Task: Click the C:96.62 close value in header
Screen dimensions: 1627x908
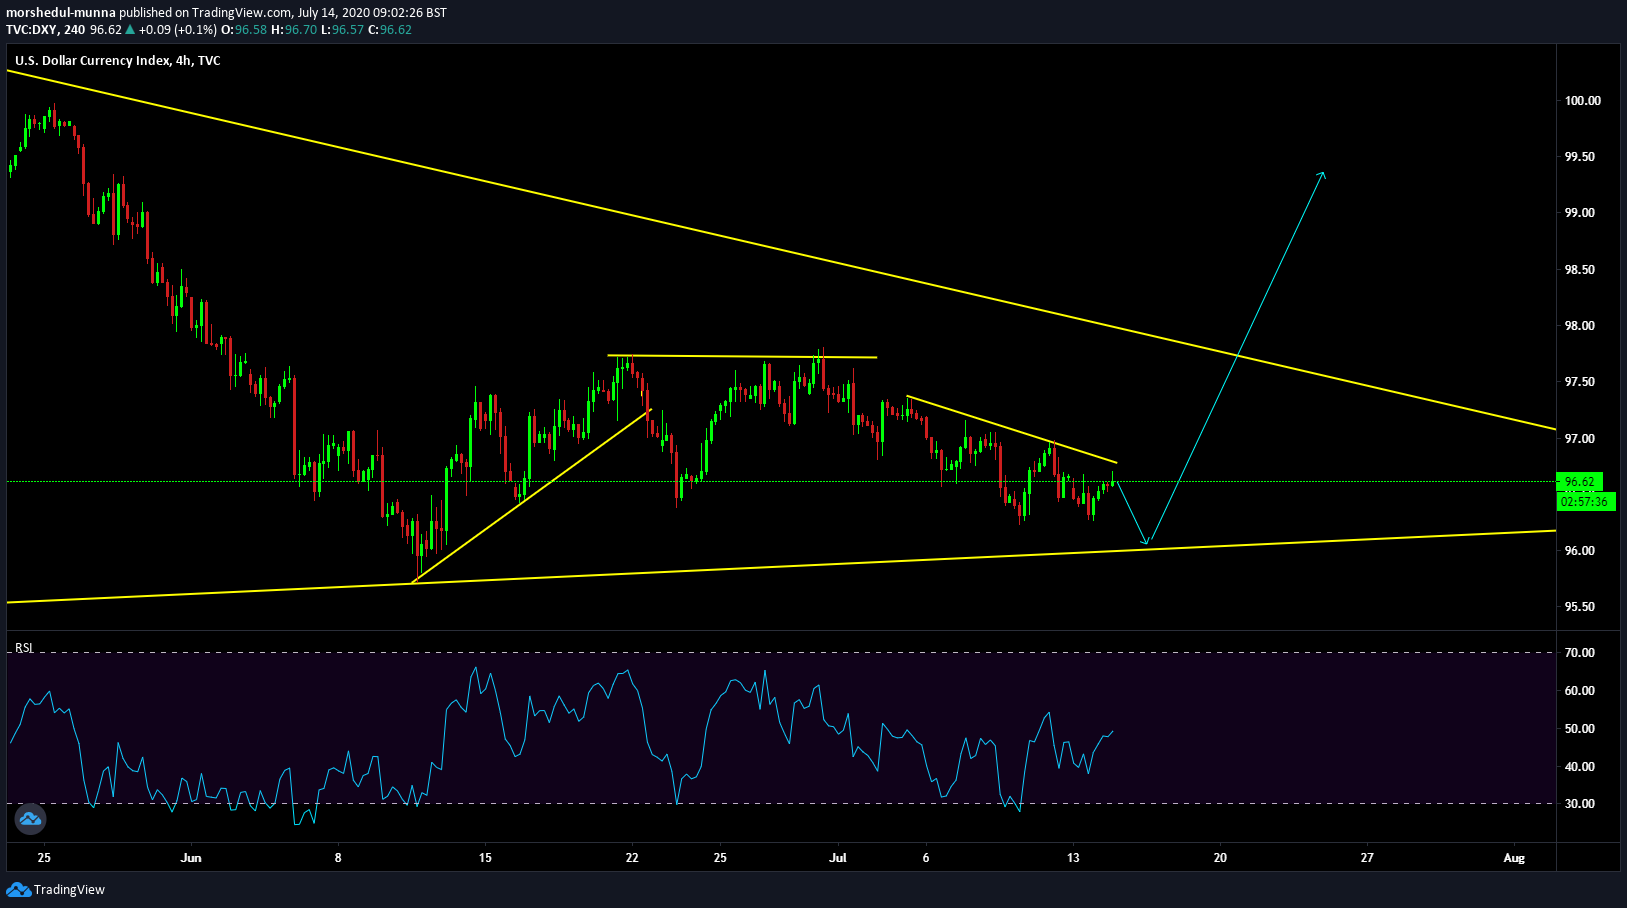Action: pos(390,30)
